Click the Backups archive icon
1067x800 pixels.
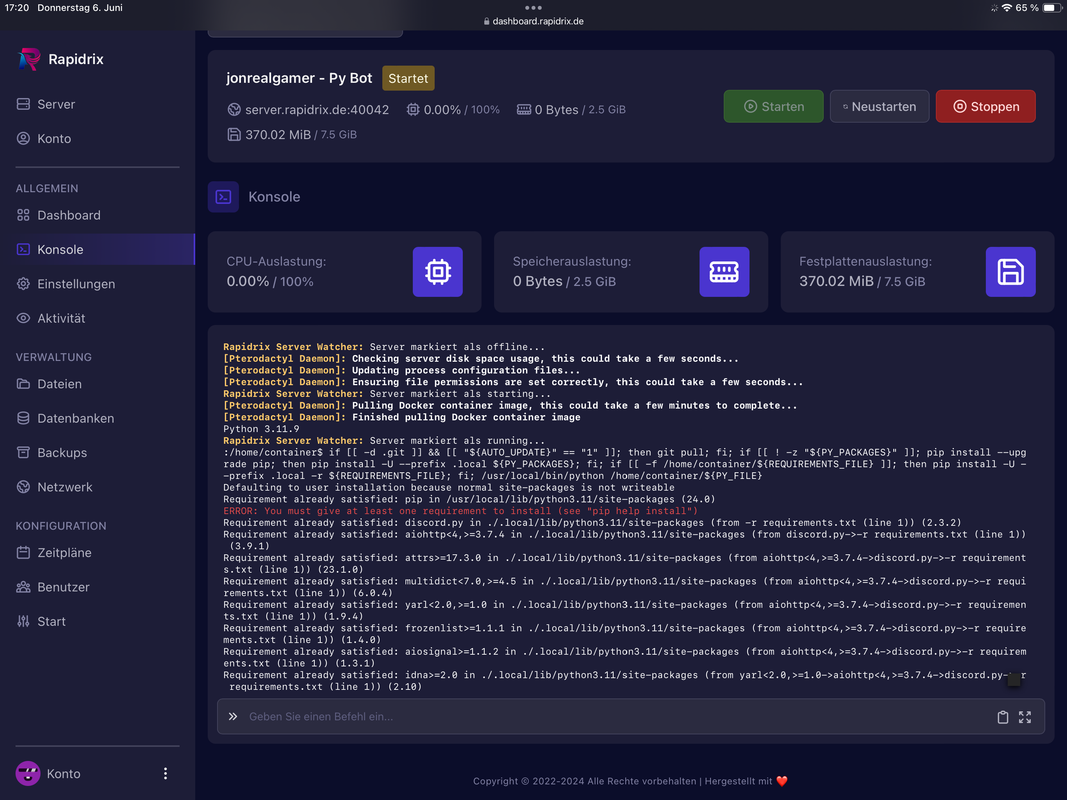pyautogui.click(x=23, y=452)
